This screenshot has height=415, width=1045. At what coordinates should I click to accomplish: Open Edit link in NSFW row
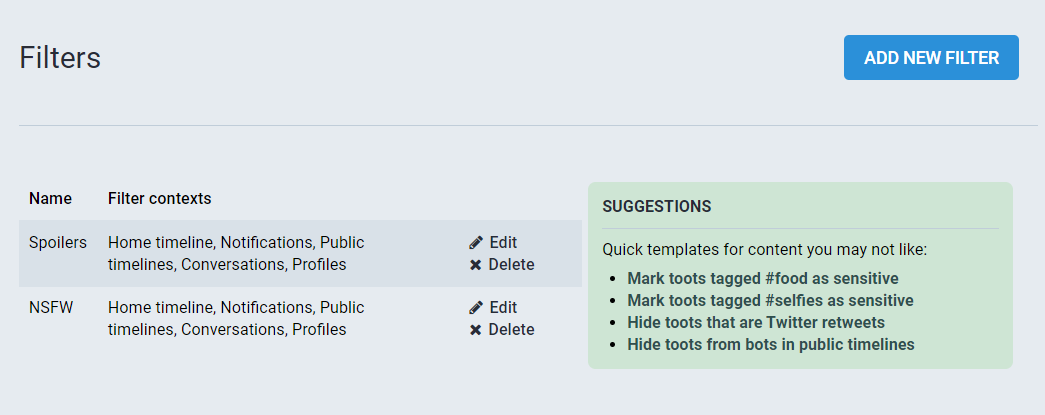click(x=503, y=307)
